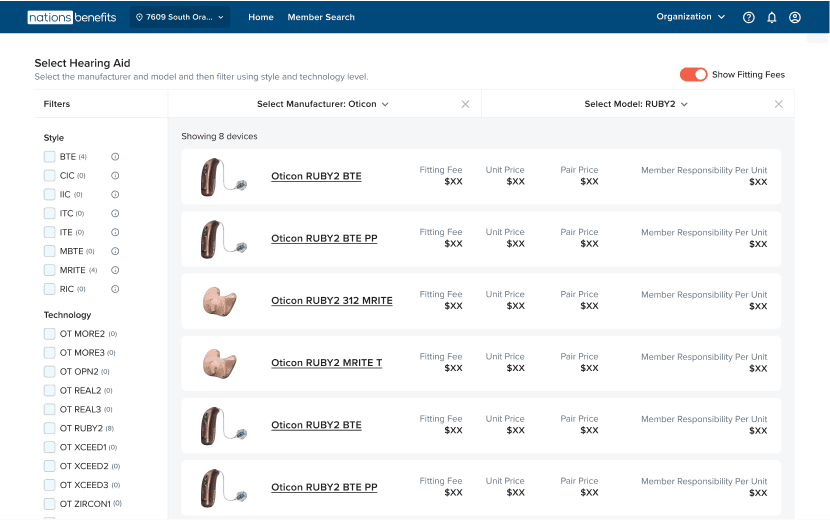Show info for ITE style
This screenshot has width=830, height=520.
(x=115, y=232)
